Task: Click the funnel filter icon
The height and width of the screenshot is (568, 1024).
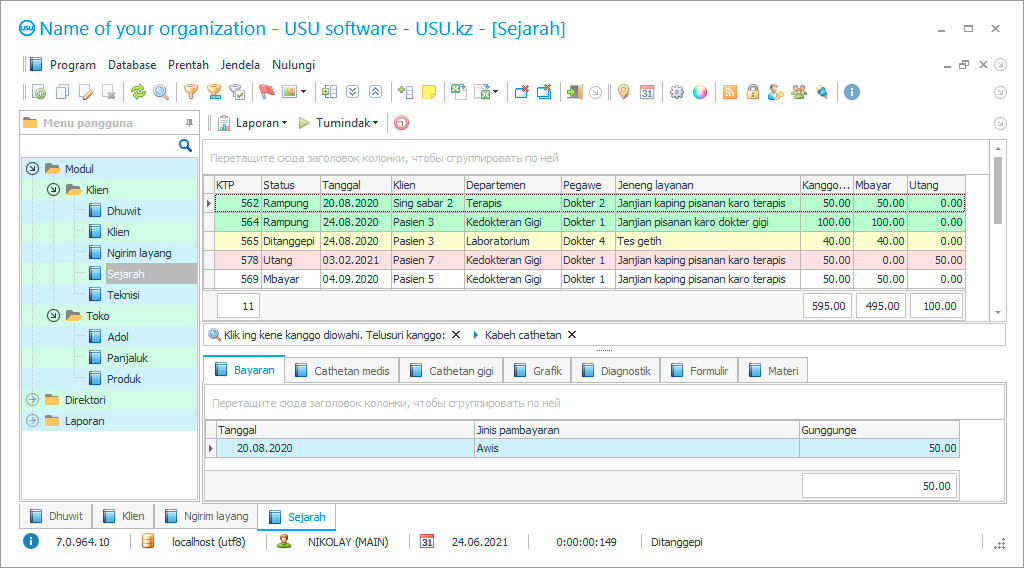Action: click(190, 92)
